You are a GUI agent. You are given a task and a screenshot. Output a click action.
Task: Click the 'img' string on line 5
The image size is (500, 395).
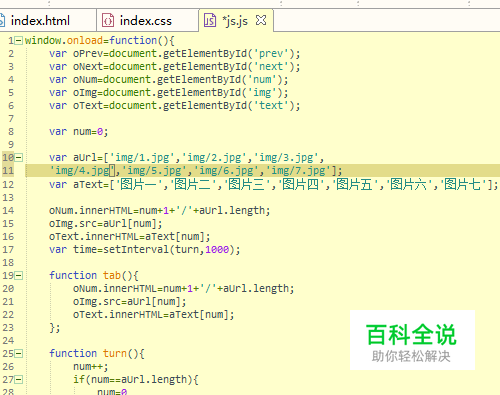262,93
